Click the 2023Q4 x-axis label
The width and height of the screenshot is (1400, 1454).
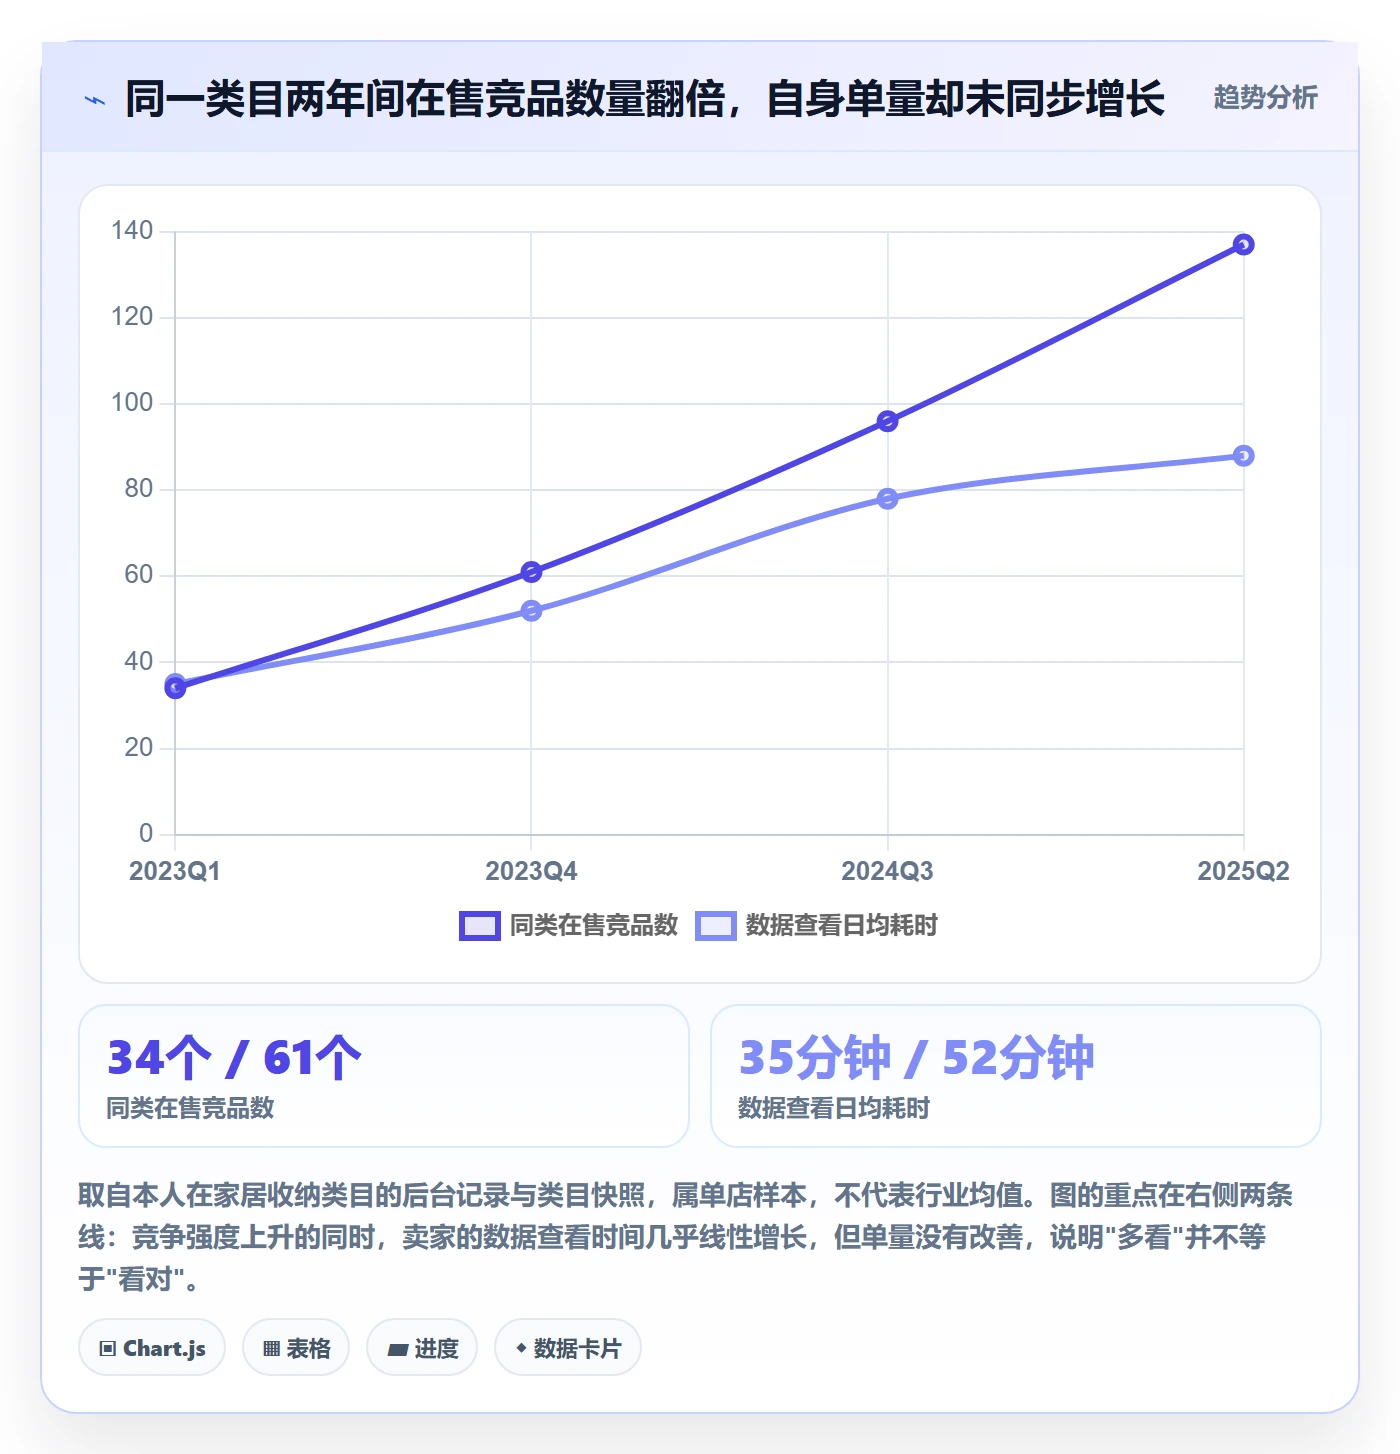tap(531, 871)
